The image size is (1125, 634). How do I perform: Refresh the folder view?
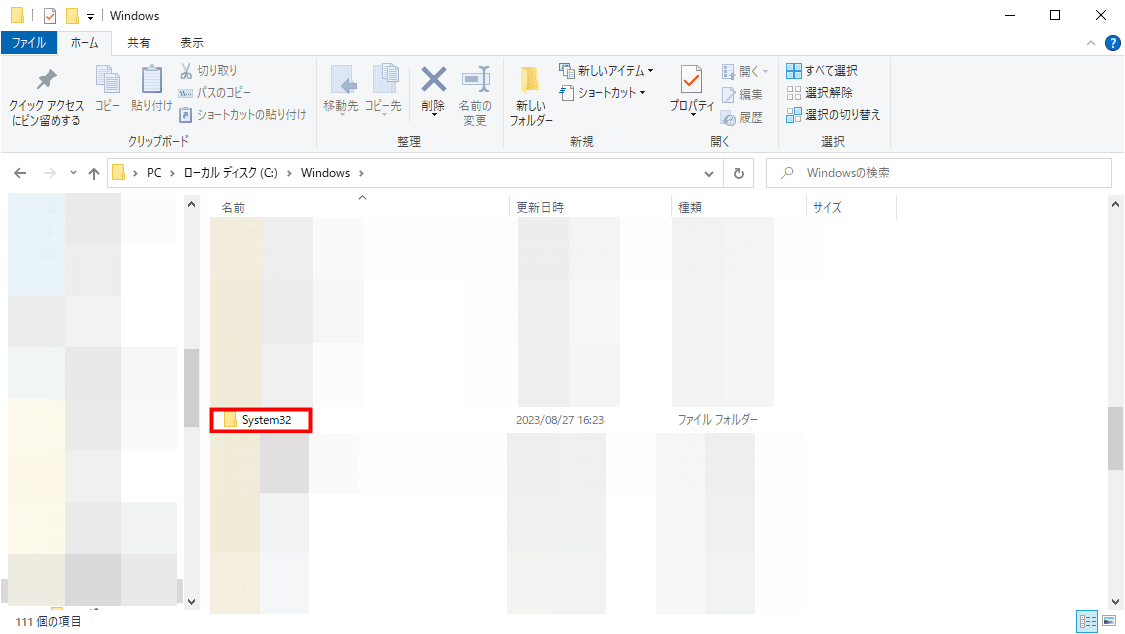click(x=738, y=172)
